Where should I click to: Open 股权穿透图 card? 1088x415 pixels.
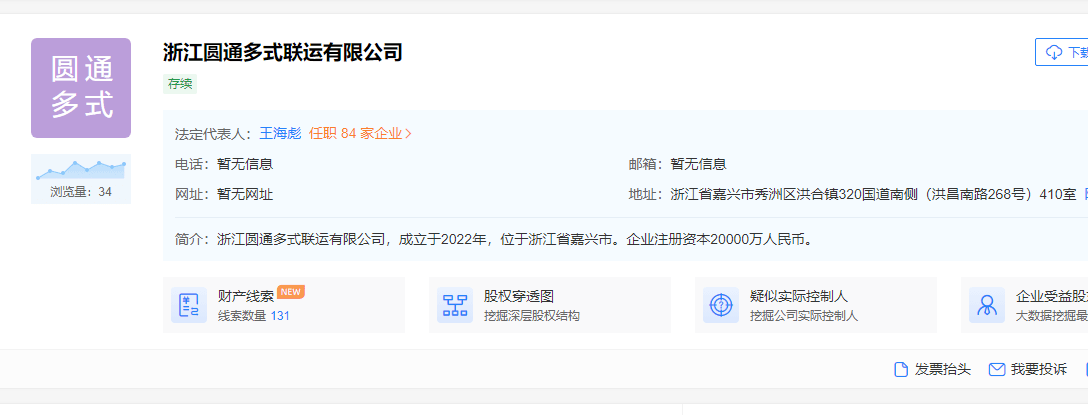click(x=550, y=305)
